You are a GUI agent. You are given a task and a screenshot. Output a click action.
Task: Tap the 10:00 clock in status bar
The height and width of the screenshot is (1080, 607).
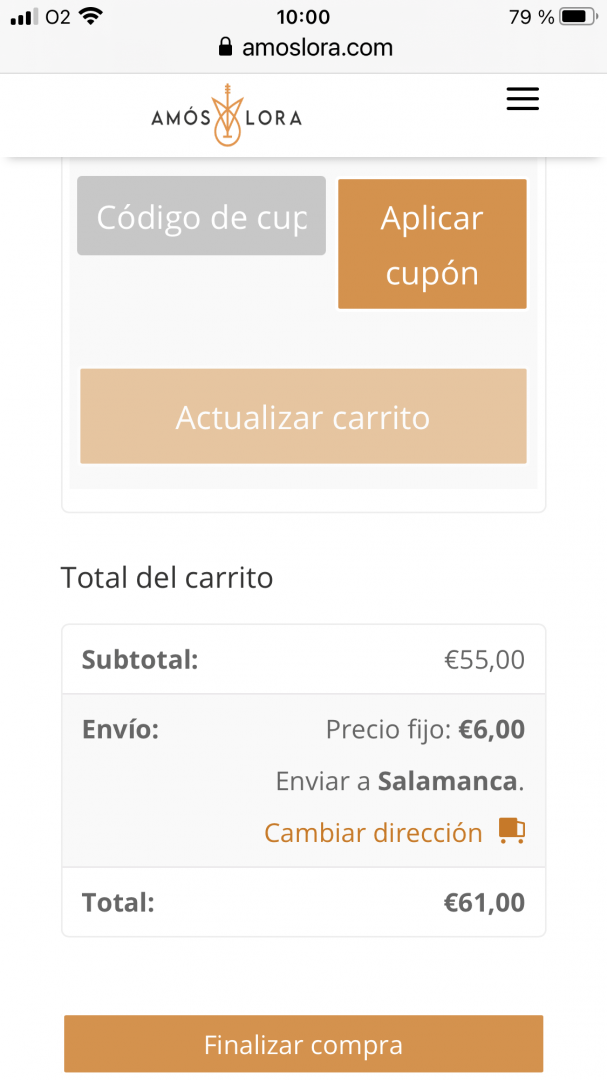coord(303,17)
